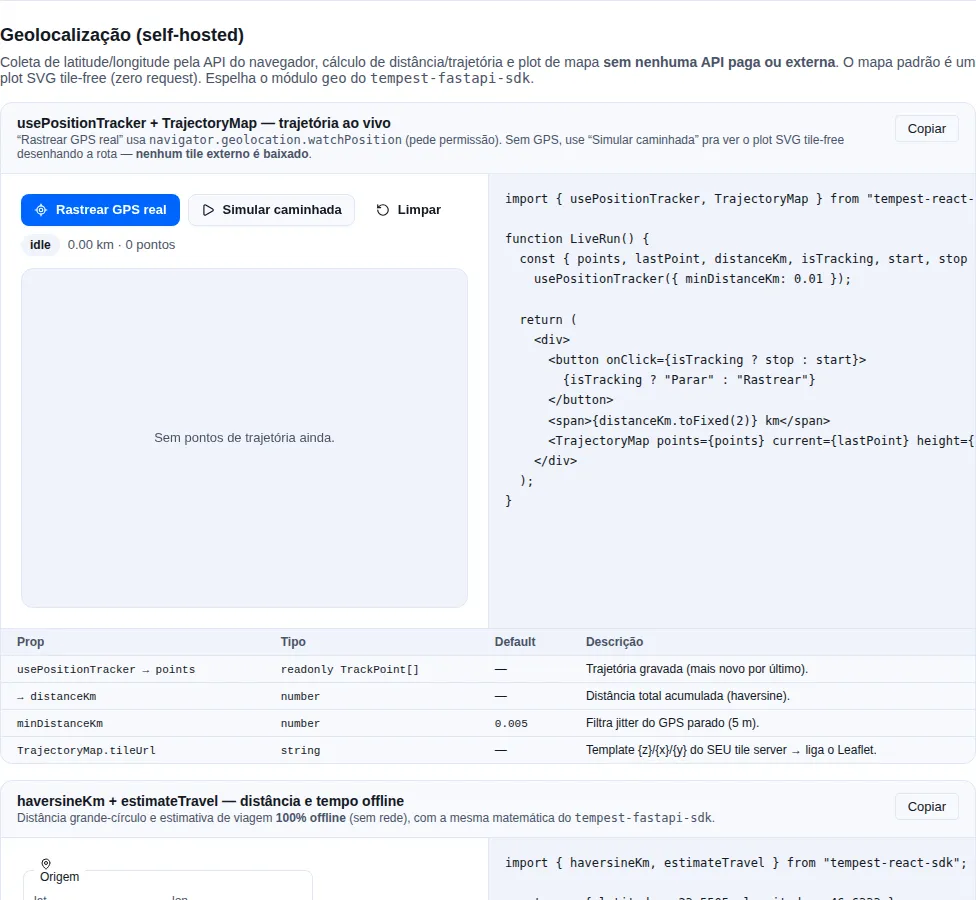
Task: Click the idle status badge
Action: coord(40,245)
